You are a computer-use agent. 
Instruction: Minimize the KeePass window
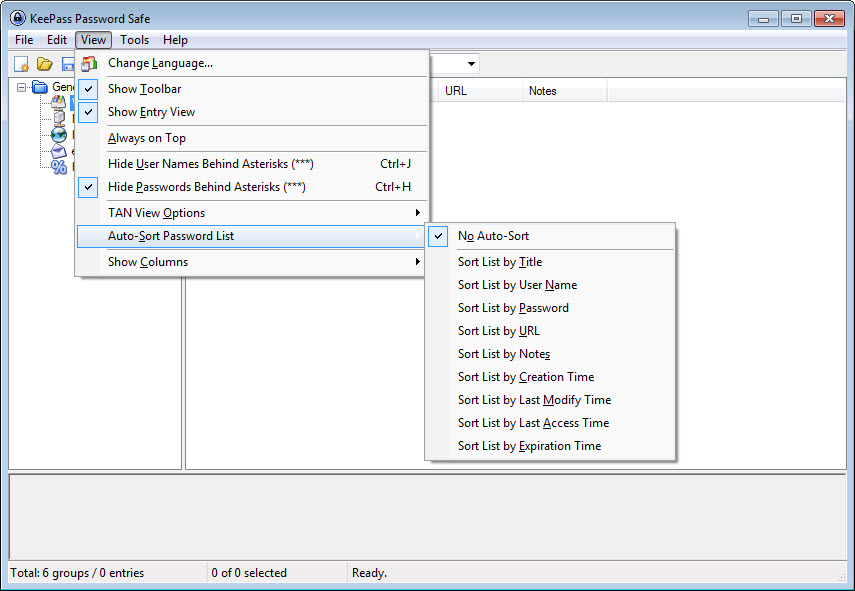763,19
